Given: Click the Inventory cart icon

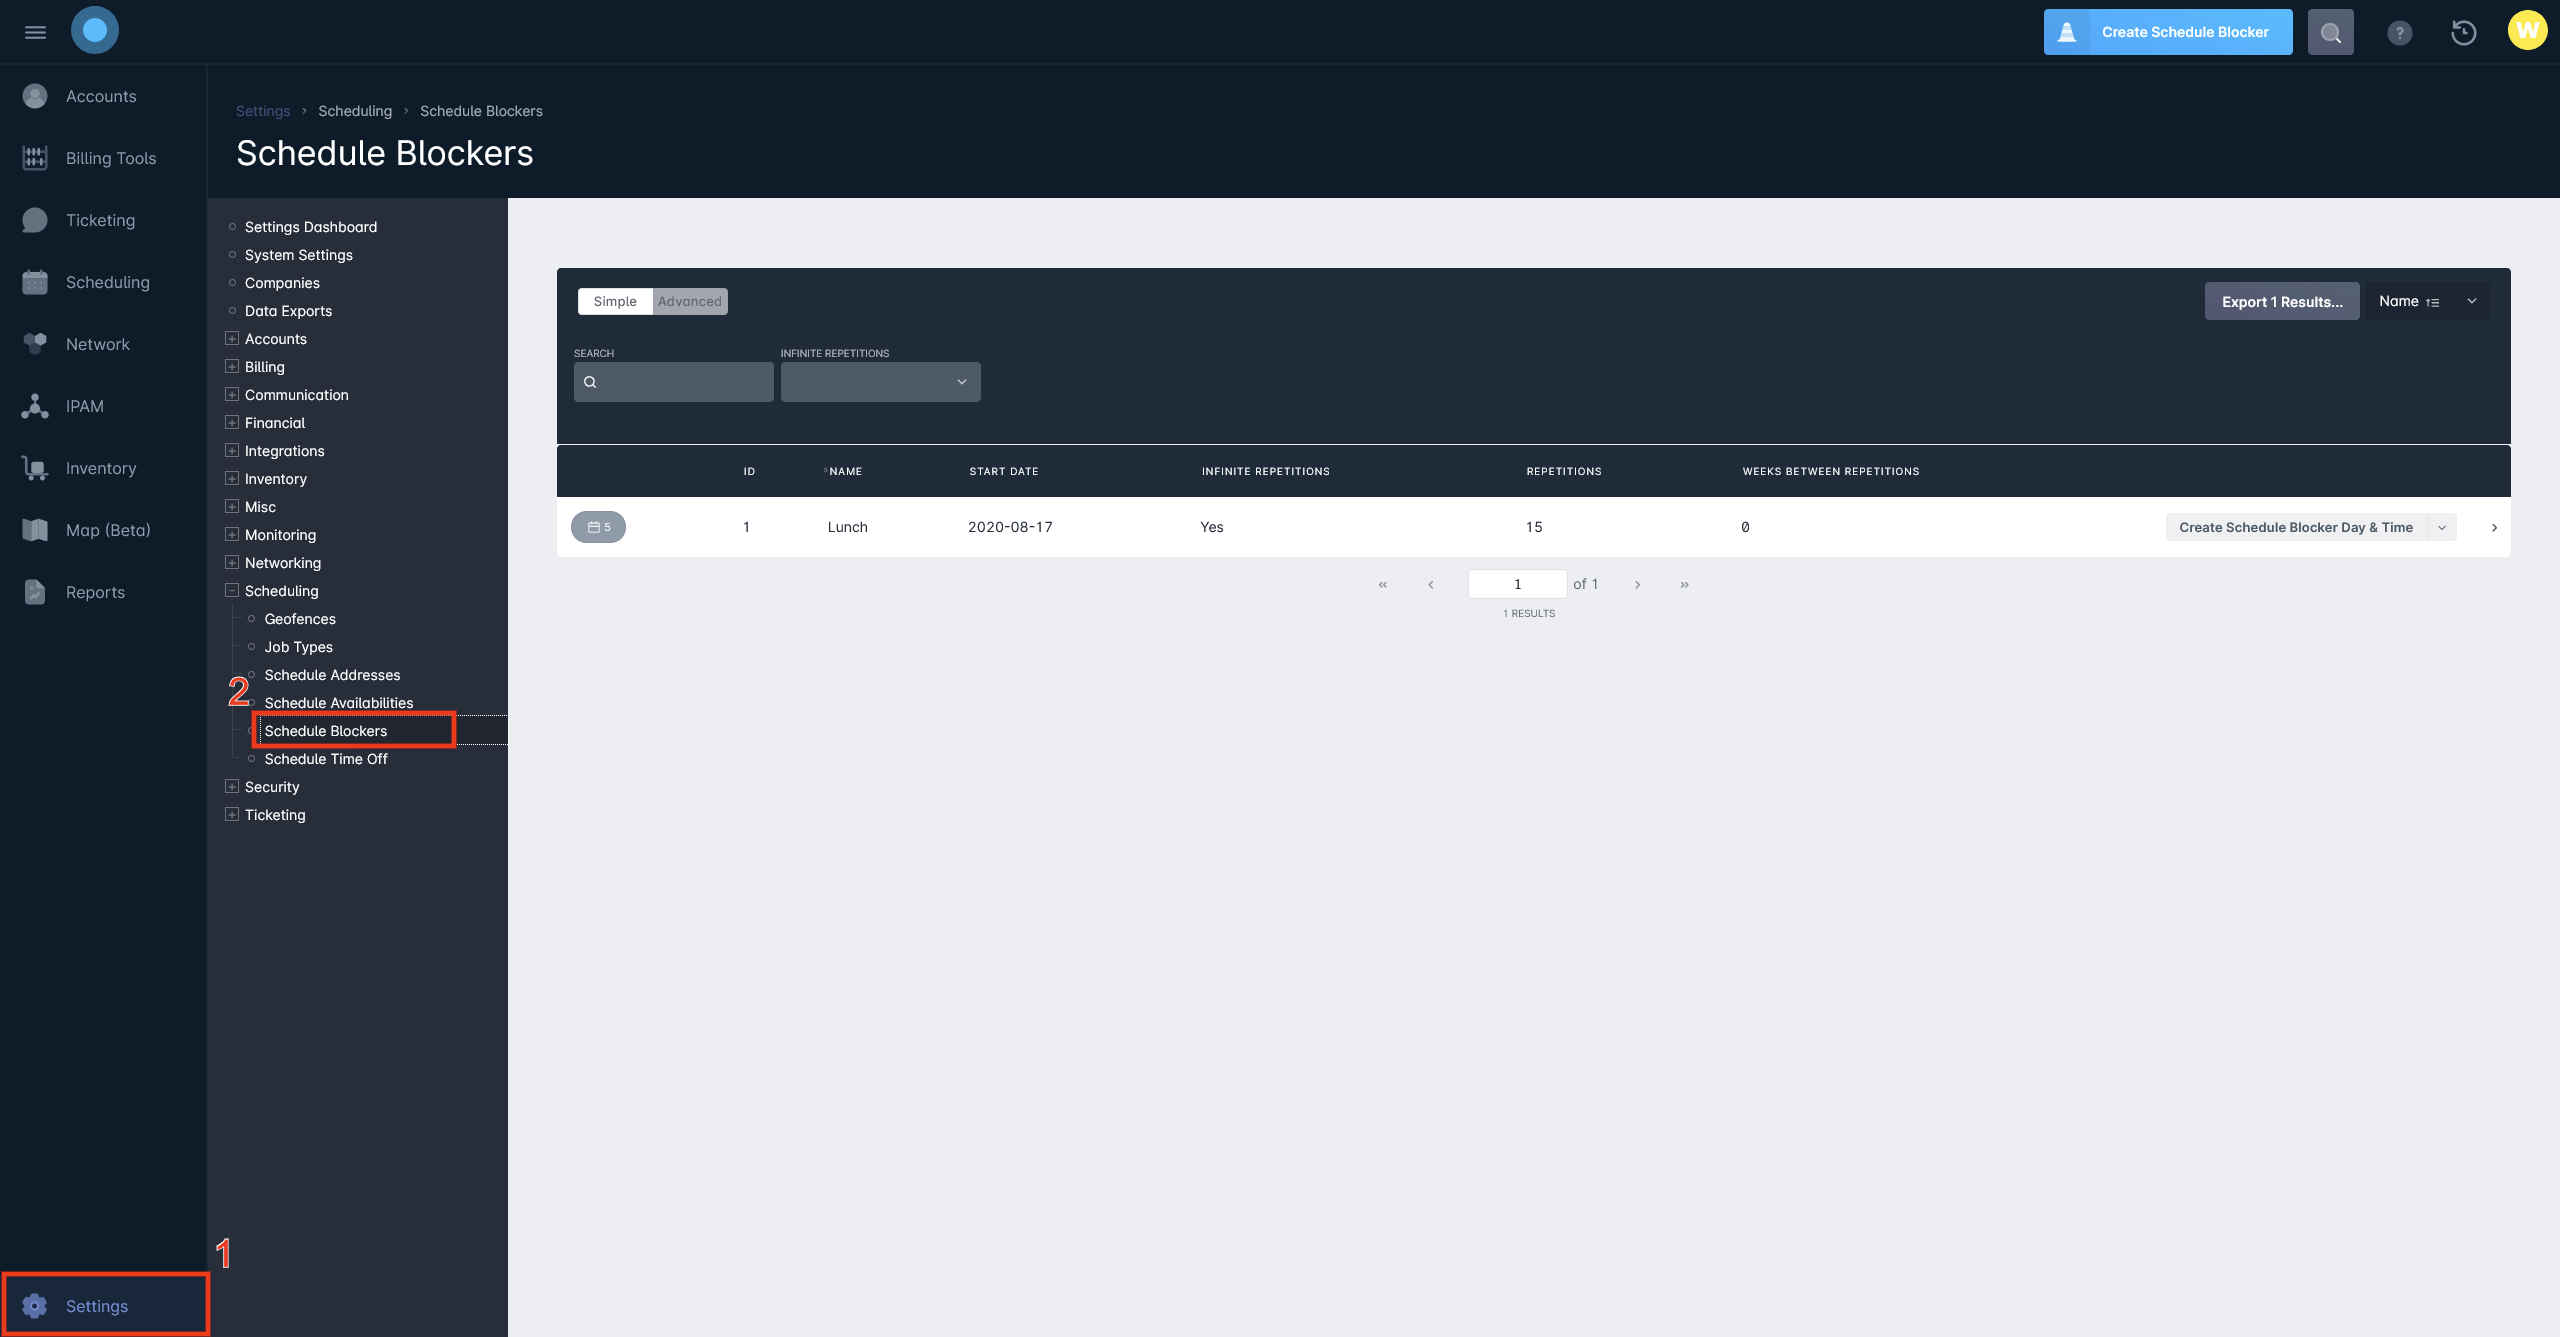Looking at the screenshot, I should [35, 468].
